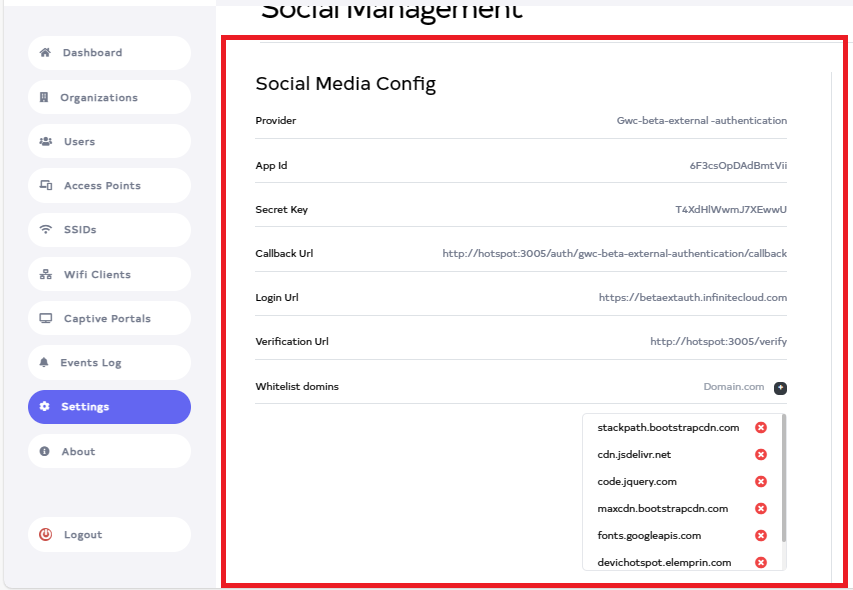Click the plus icon to add whitelist domain
853x590 pixels.
point(780,387)
